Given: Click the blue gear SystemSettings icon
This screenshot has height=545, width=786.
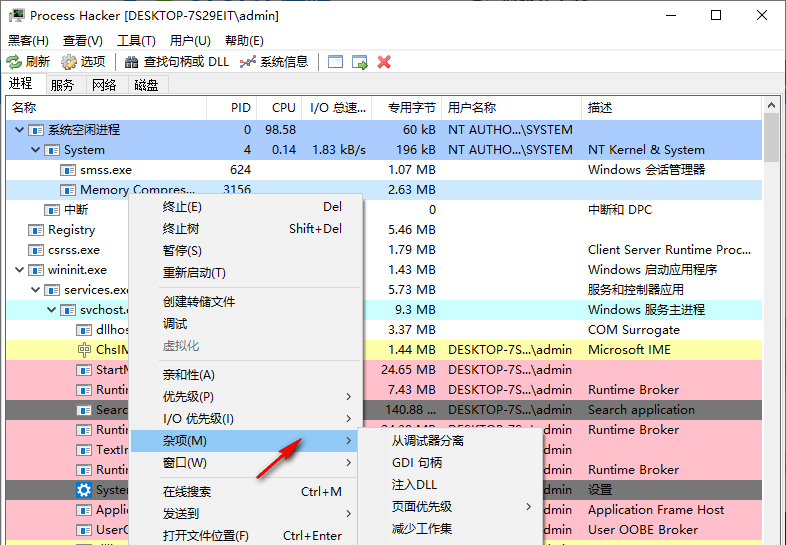Looking at the screenshot, I should coord(84,490).
